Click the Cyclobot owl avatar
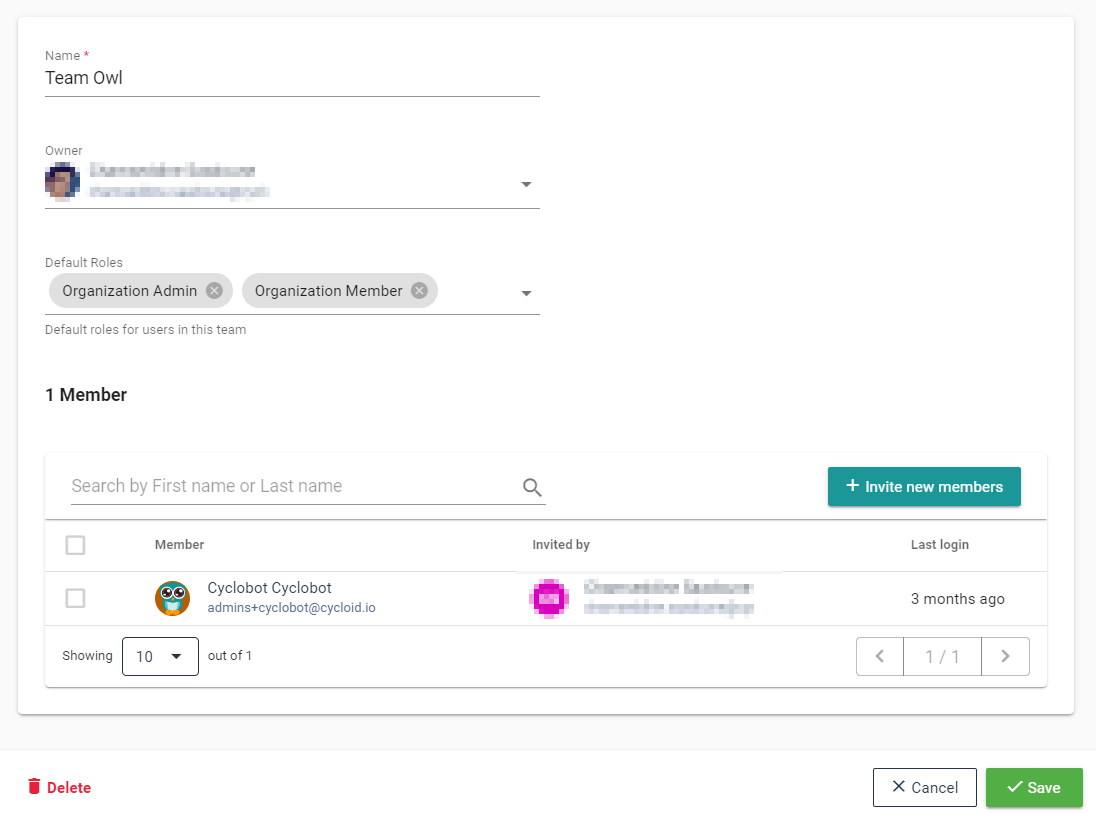1096x821 pixels. [x=172, y=598]
